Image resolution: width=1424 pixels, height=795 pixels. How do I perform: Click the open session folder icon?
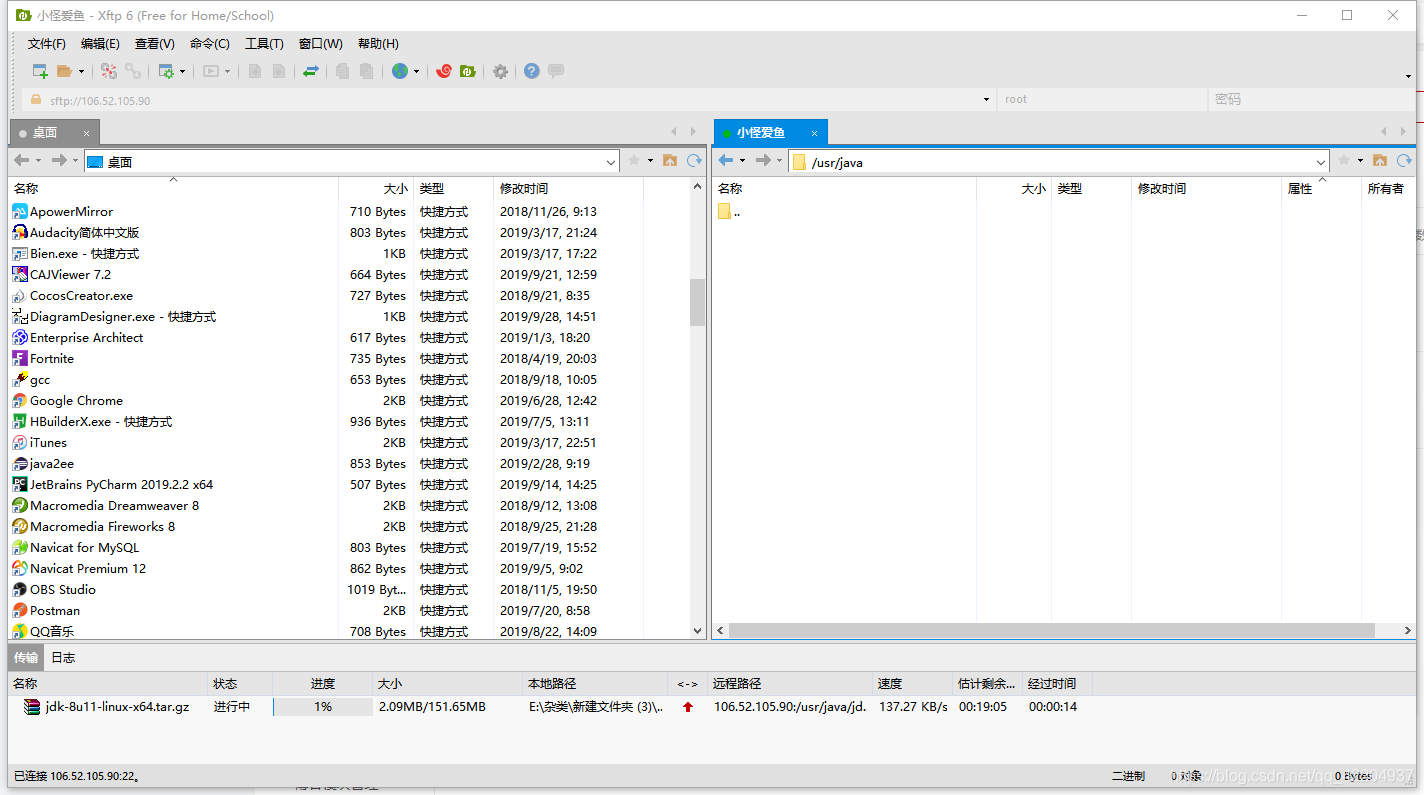pyautogui.click(x=65, y=71)
